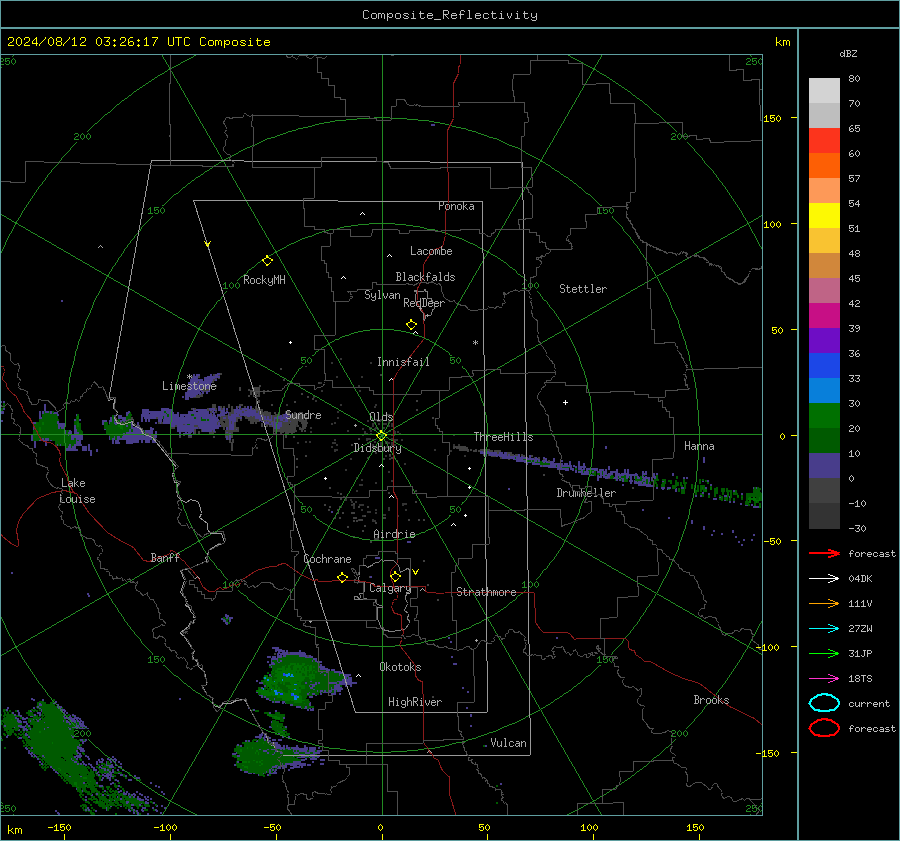Click the Okotoks label
This screenshot has width=900, height=841.
tap(400, 667)
